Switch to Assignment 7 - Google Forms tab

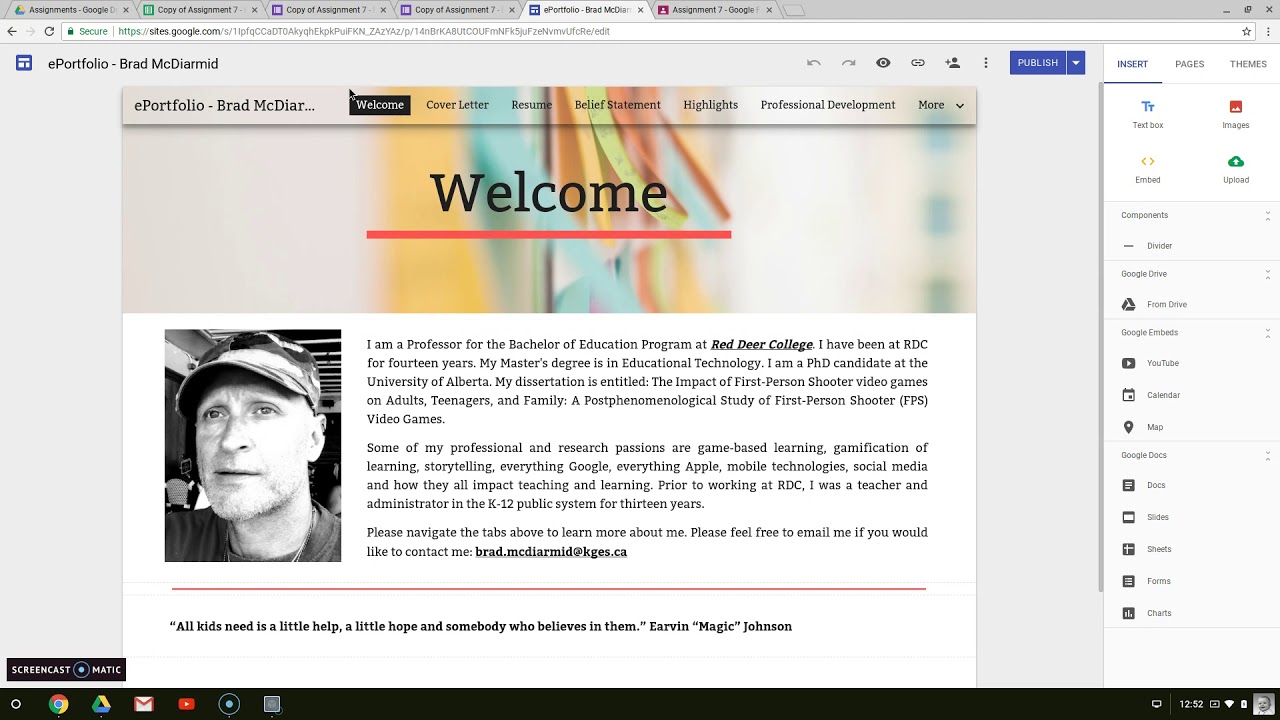pyautogui.click(x=715, y=10)
